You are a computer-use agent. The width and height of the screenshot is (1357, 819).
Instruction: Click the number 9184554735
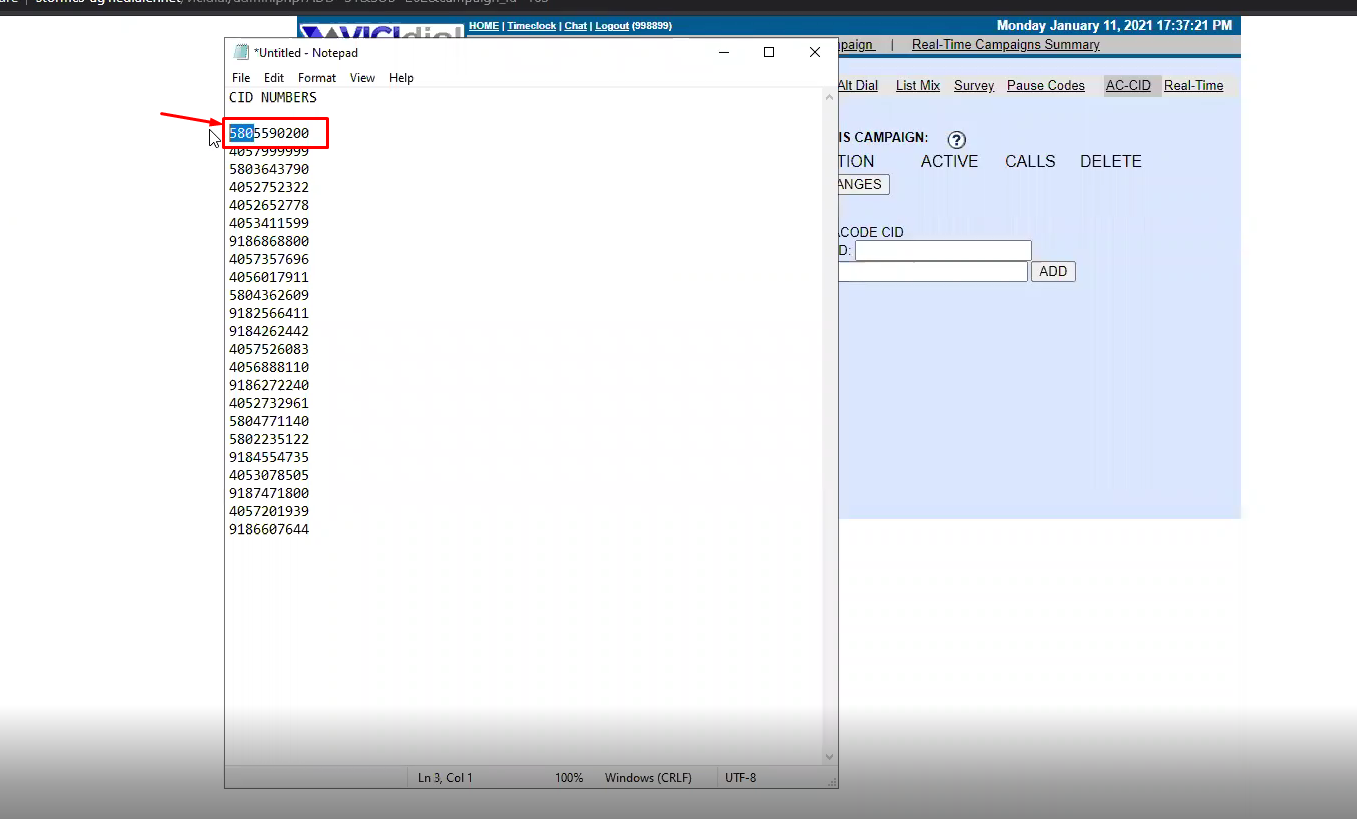[269, 457]
